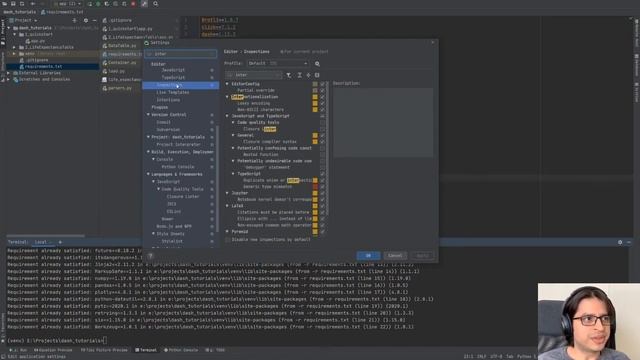Click the save all icon in top toolbar
The height and width of the screenshot is (360, 640).
[x=13, y=4]
